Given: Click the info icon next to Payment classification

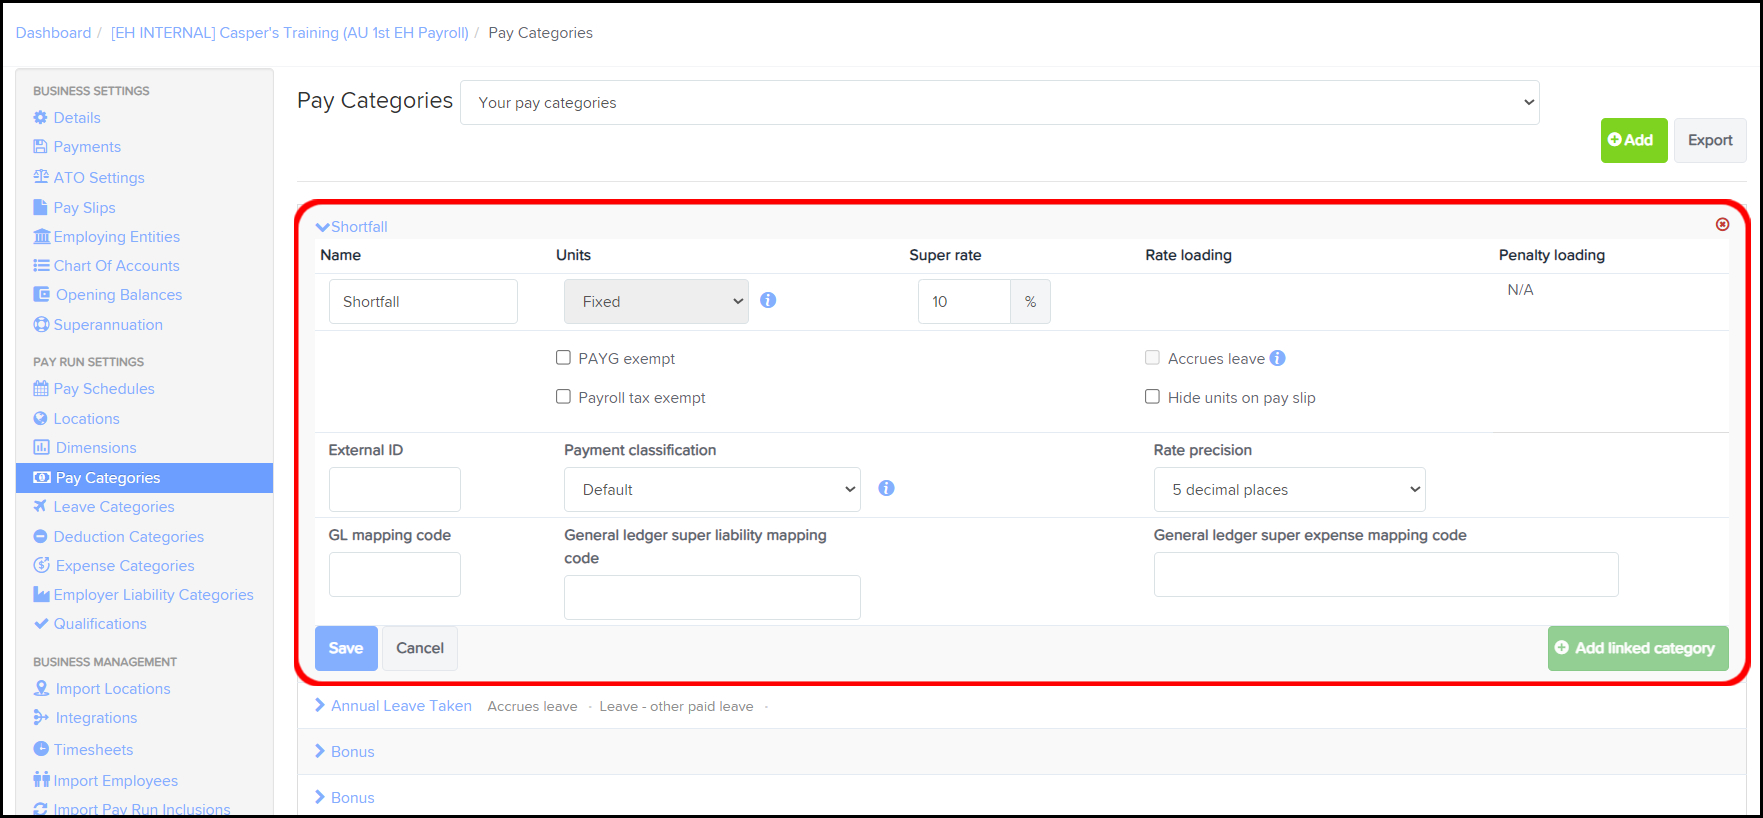Looking at the screenshot, I should (886, 488).
